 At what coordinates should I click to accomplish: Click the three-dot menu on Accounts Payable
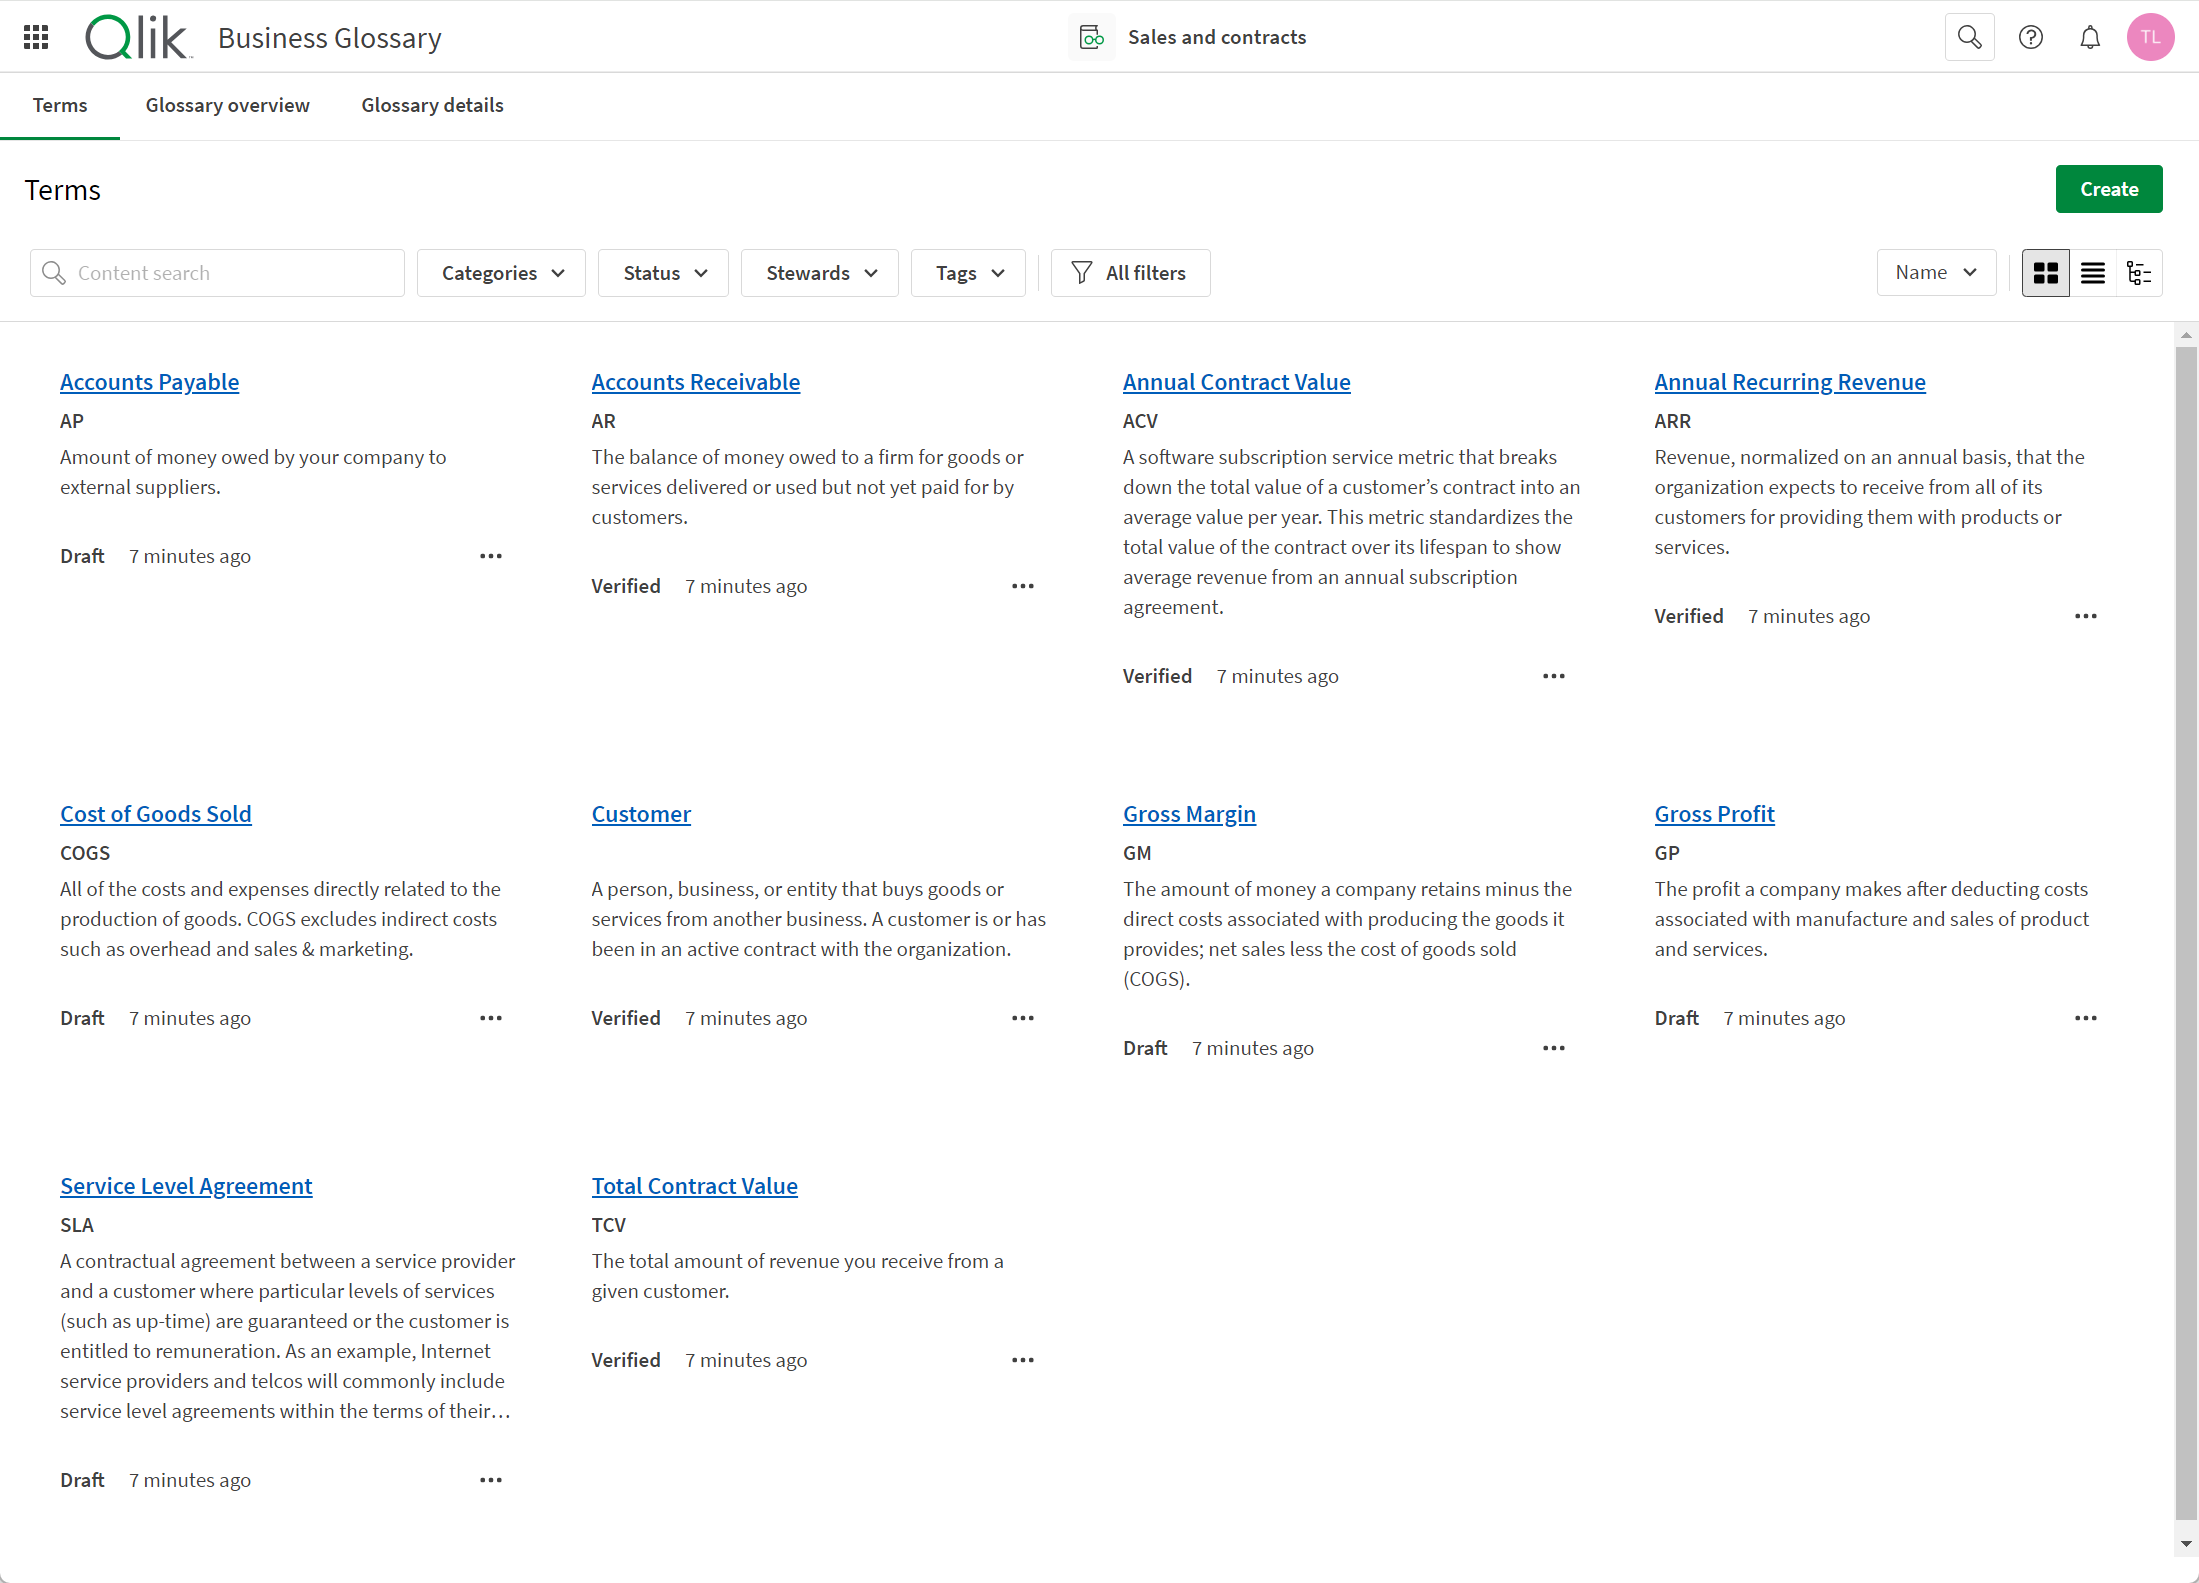(x=492, y=555)
